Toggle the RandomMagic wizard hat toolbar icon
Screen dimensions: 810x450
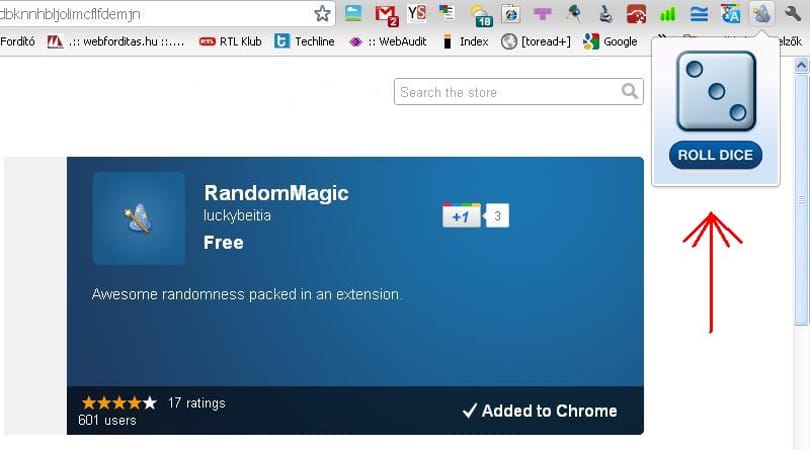click(762, 14)
